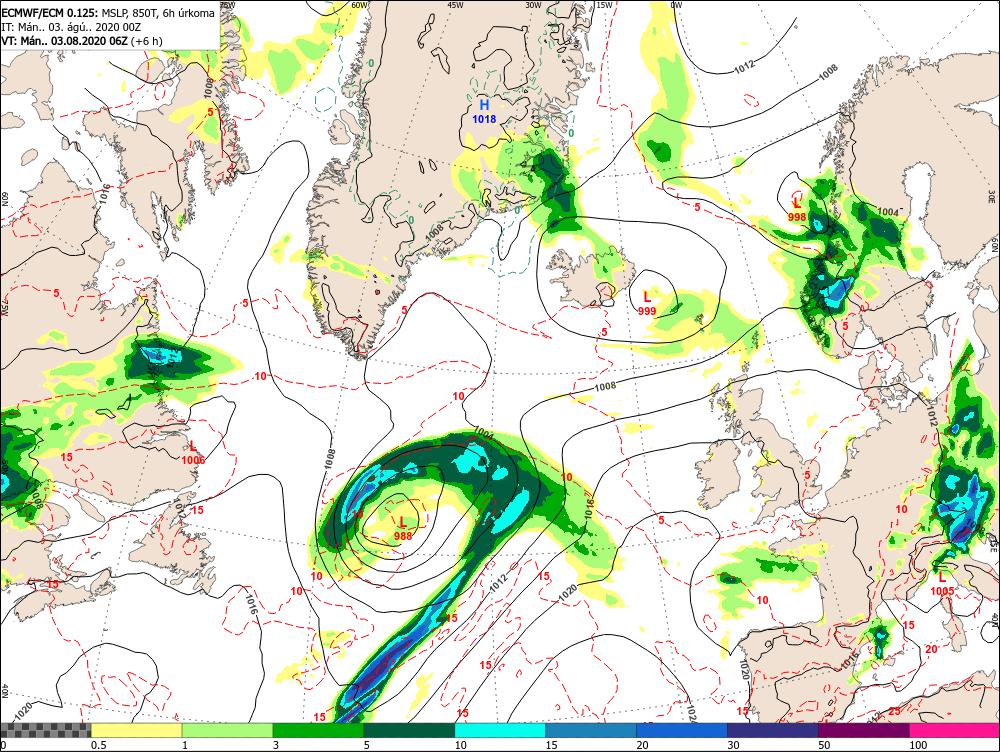Click the checkered gray 0–0.5 legend swatch

click(45, 730)
